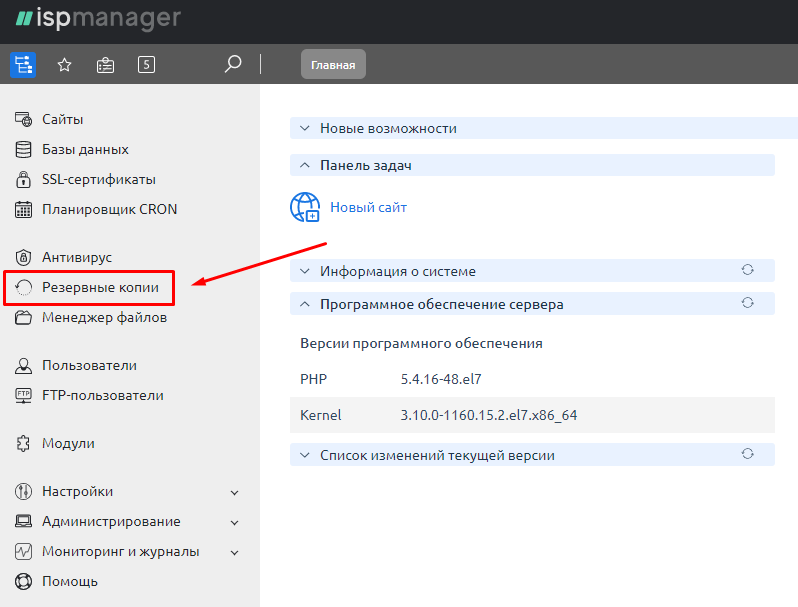Expand the Настройки sidebar menu
Screen dimensions: 798x607
(234, 492)
